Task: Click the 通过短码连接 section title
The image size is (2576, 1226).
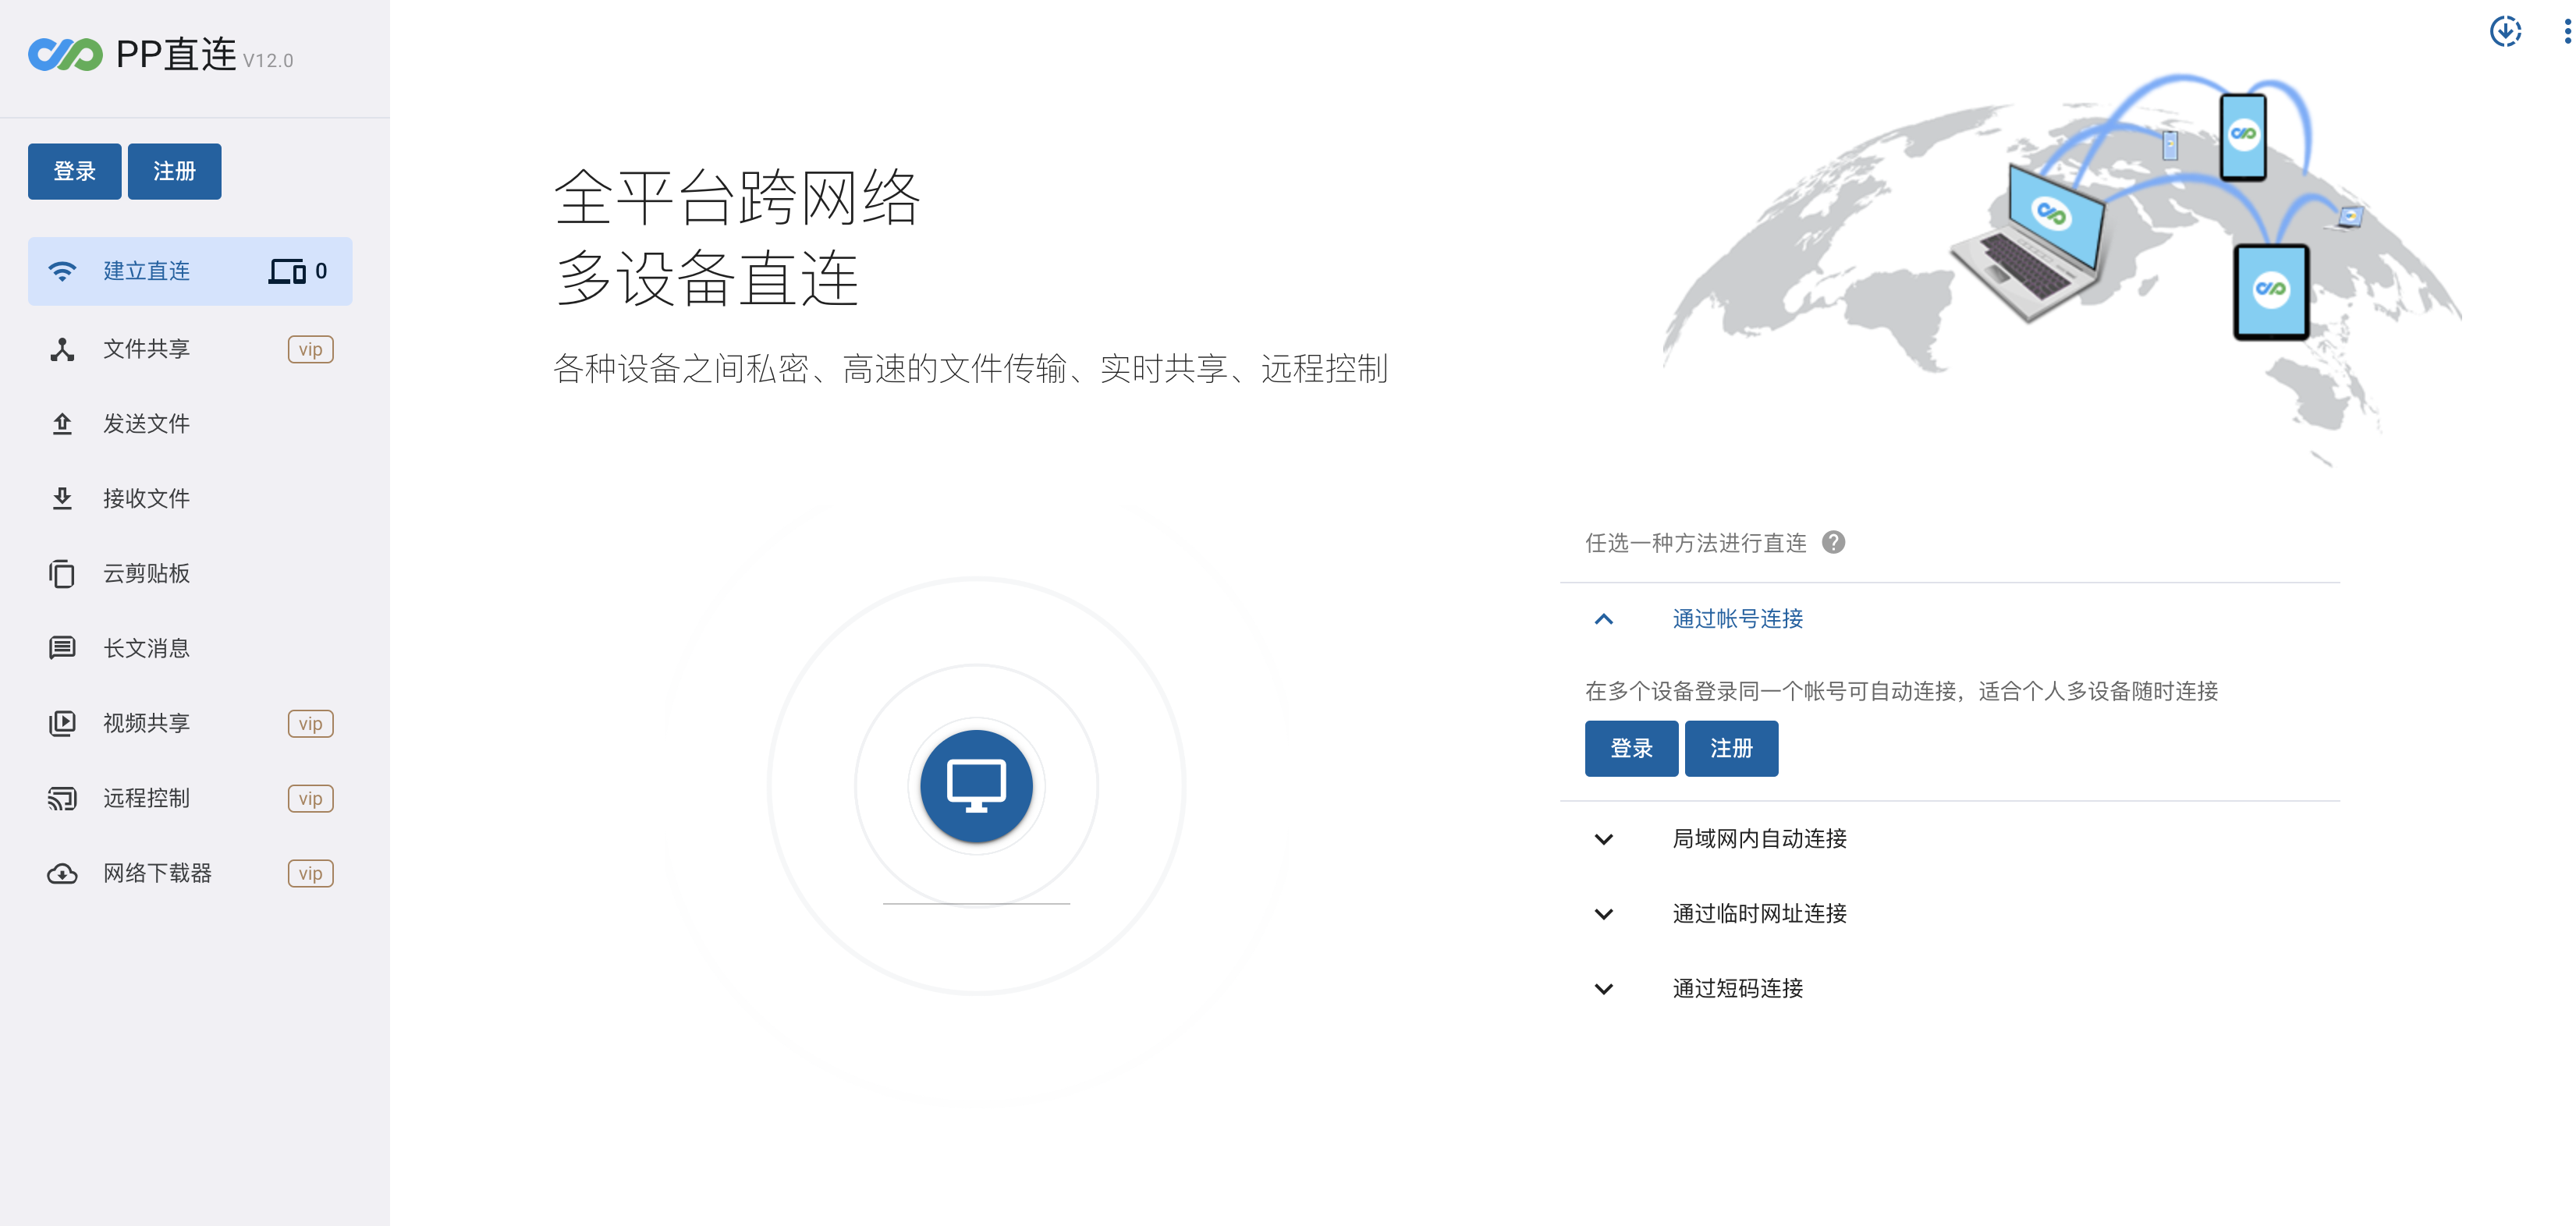Action: 1738,989
